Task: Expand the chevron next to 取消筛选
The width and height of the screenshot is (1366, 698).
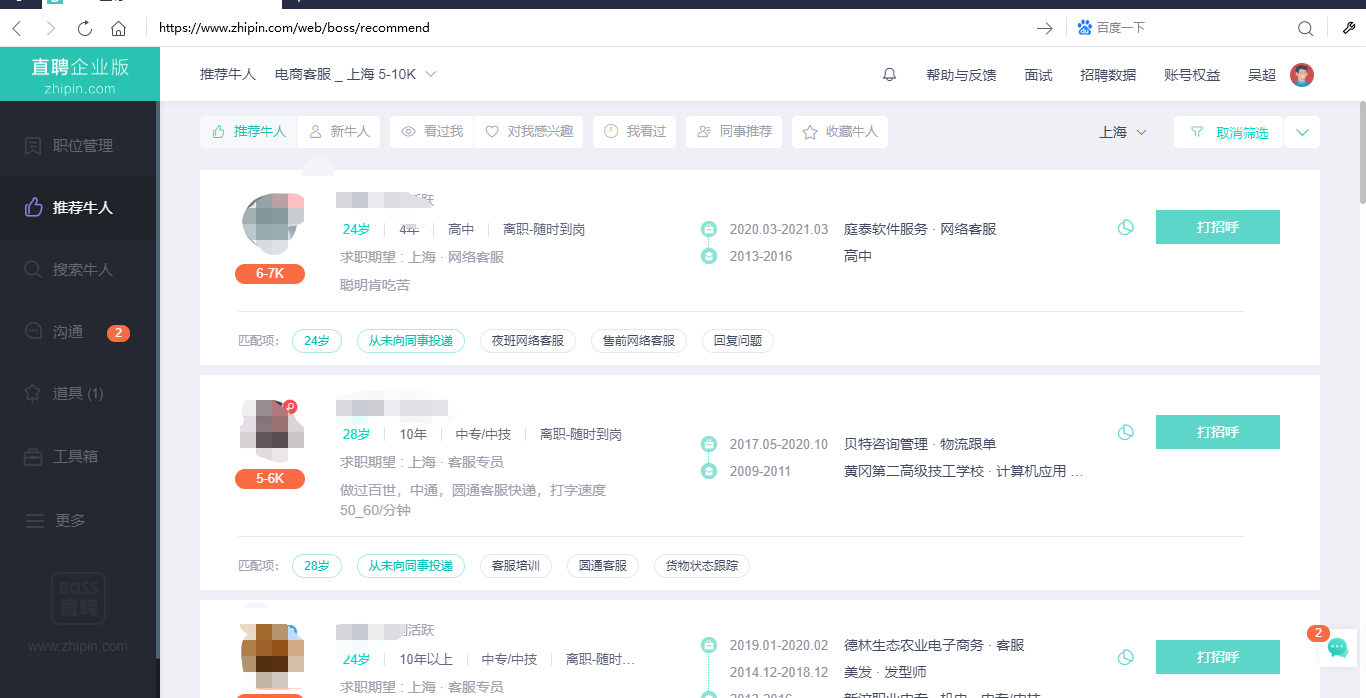Action: click(x=1301, y=132)
